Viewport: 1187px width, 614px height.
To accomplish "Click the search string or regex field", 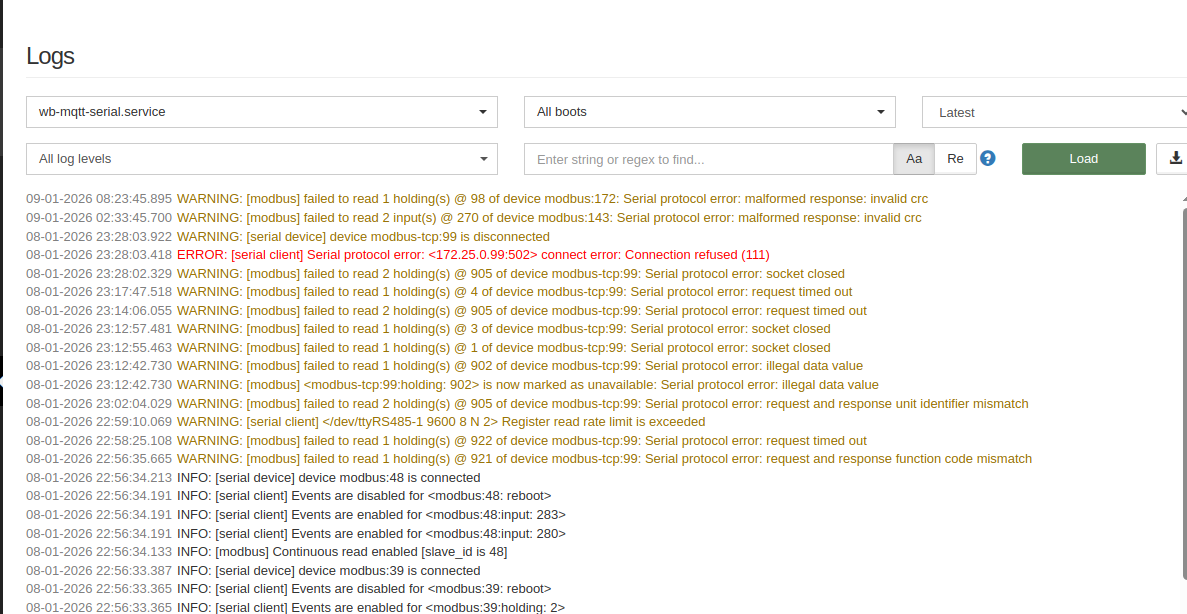I will pos(708,159).
